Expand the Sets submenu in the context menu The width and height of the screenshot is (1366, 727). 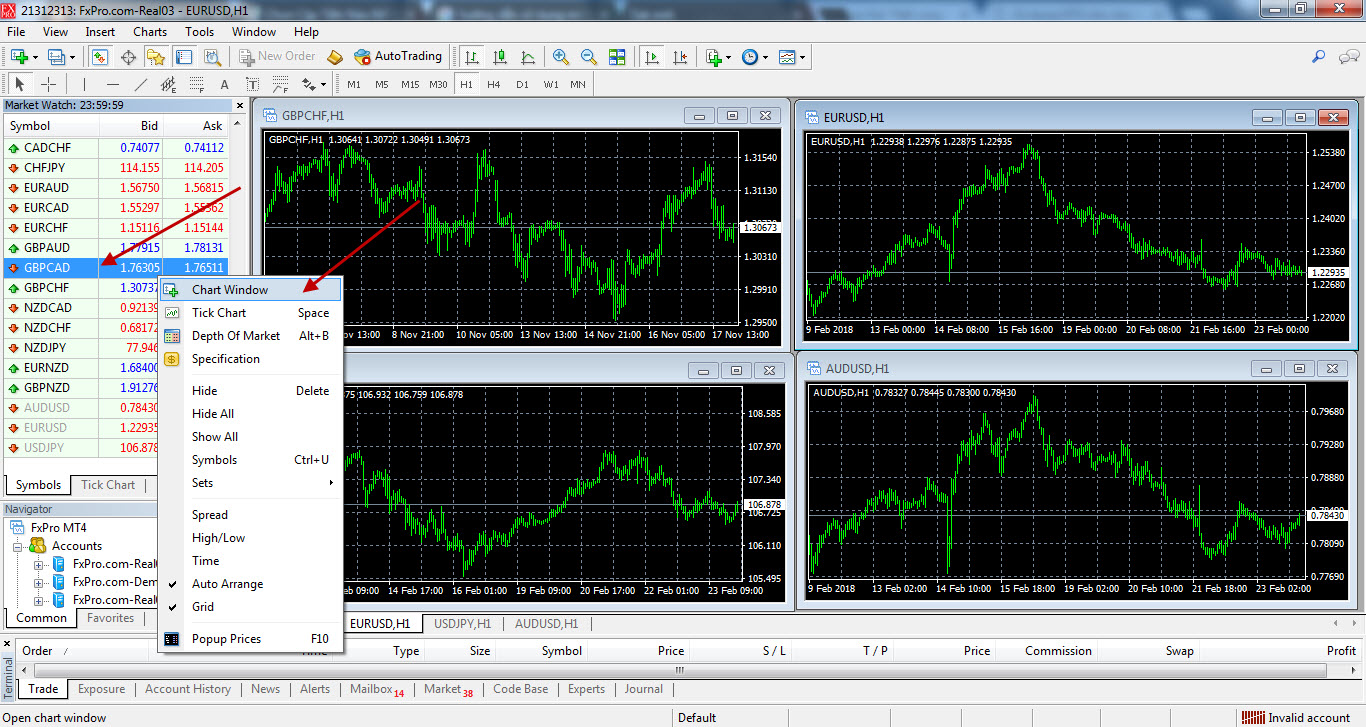pyautogui.click(x=250, y=483)
